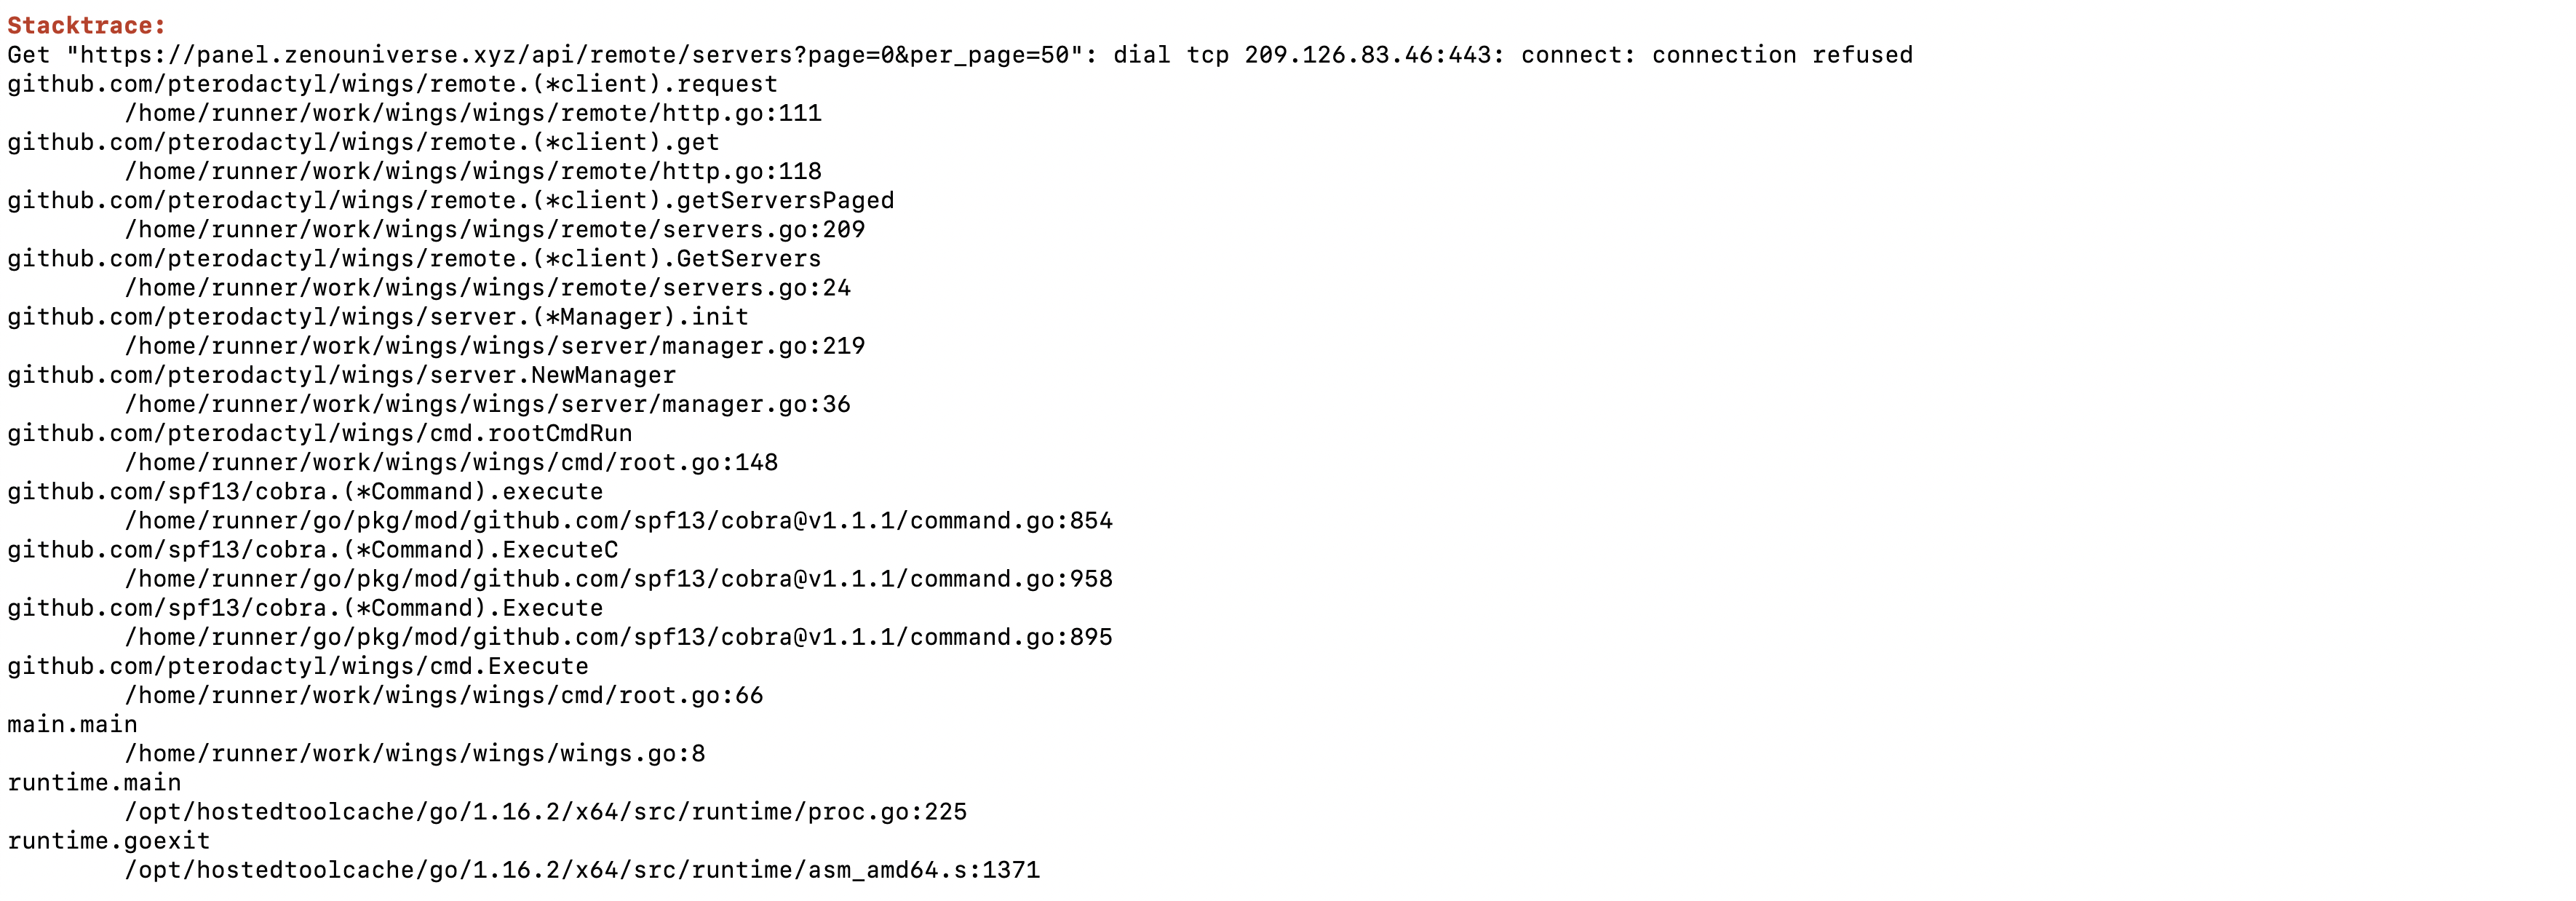The image size is (2576, 901).
Task: Click the (*client).GetServers function line
Action: 414,258
